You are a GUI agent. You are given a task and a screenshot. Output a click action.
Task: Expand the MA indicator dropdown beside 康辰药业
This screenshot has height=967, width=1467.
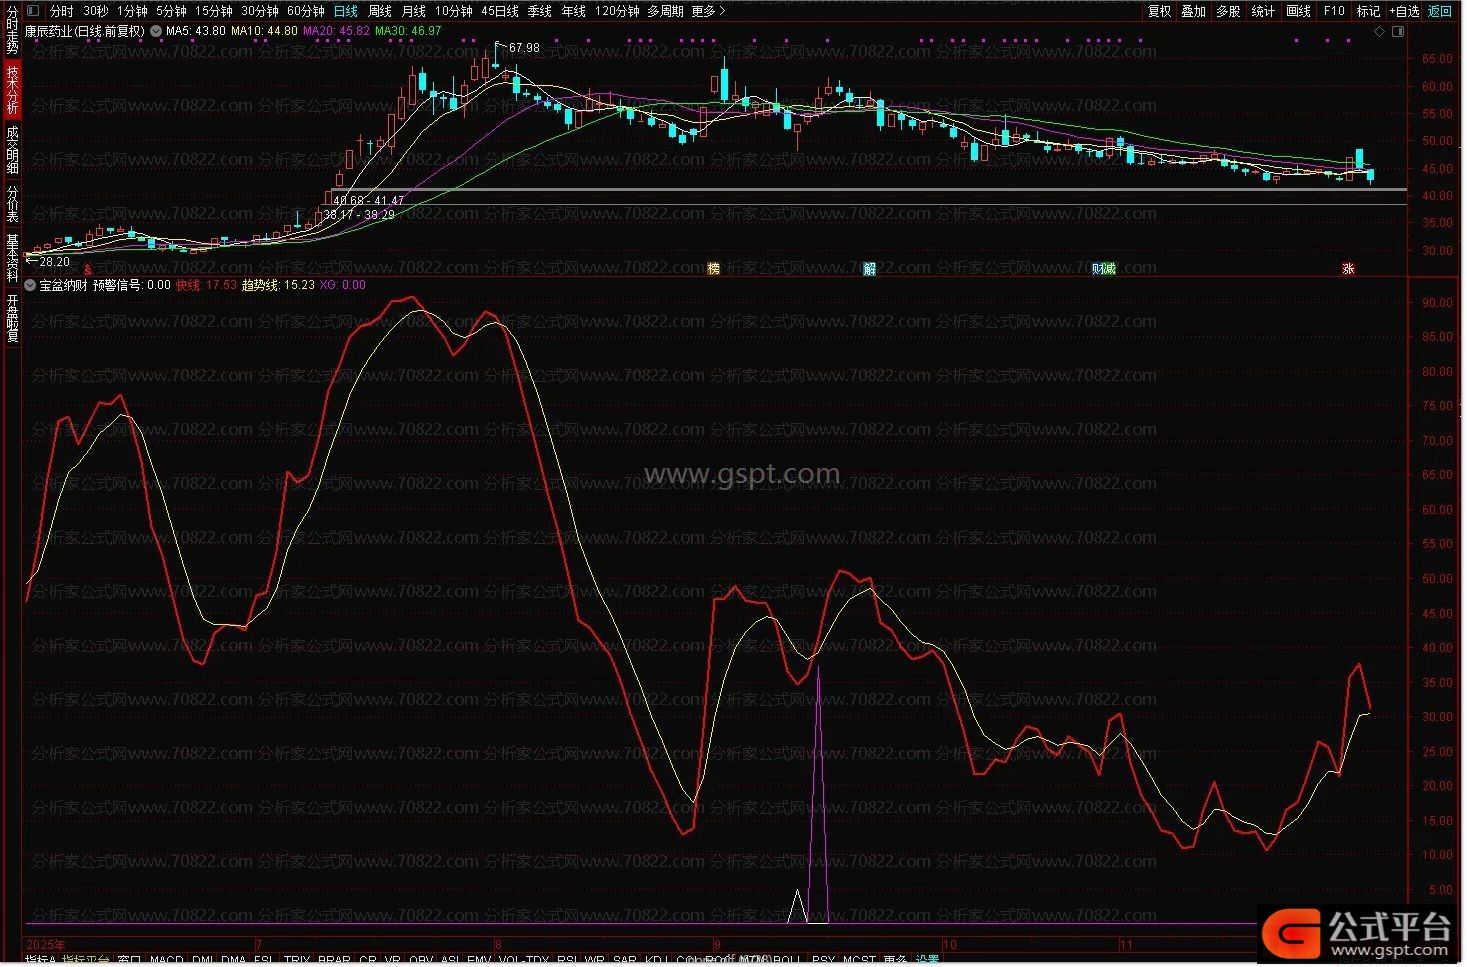click(156, 31)
